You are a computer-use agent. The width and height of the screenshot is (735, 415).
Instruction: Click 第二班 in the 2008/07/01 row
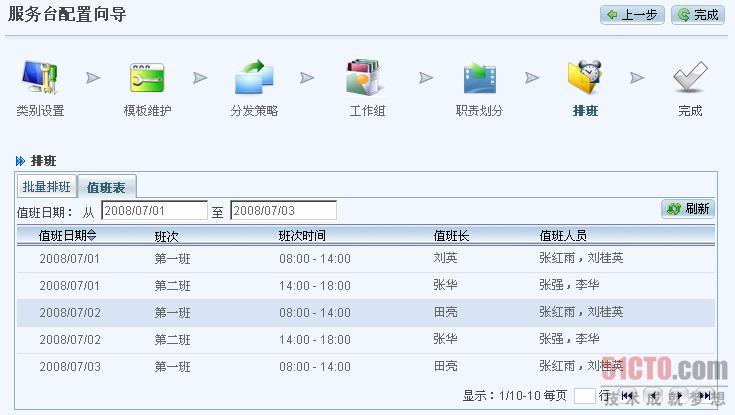tap(172, 286)
